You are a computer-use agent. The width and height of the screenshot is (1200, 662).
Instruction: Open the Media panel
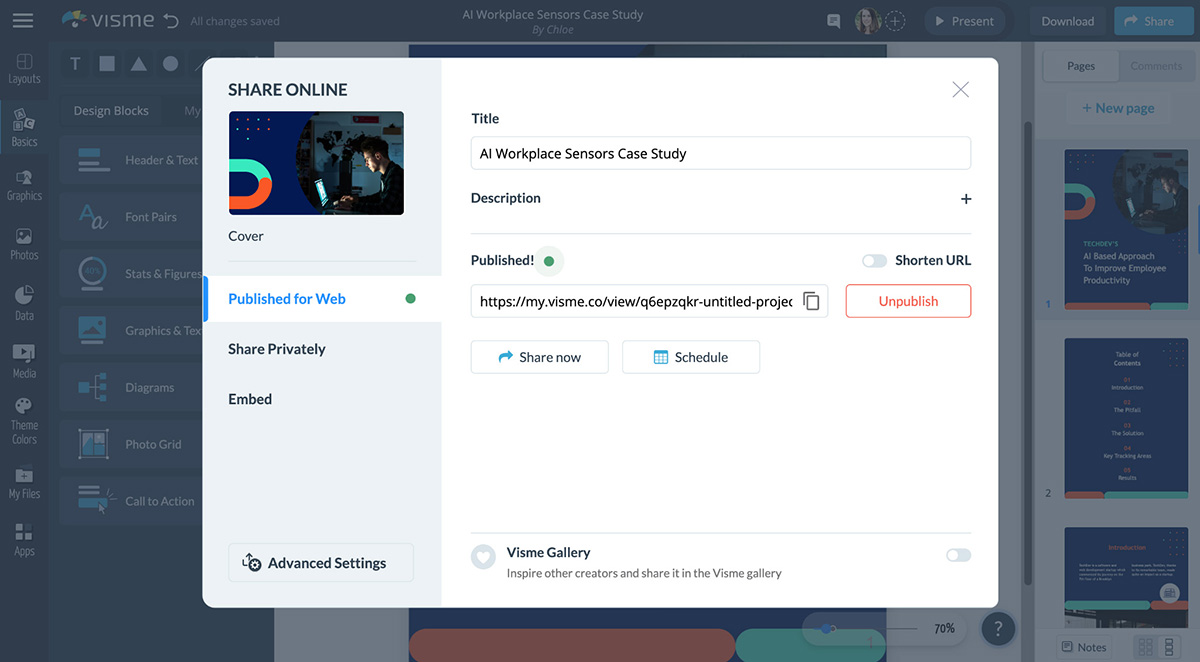click(24, 356)
